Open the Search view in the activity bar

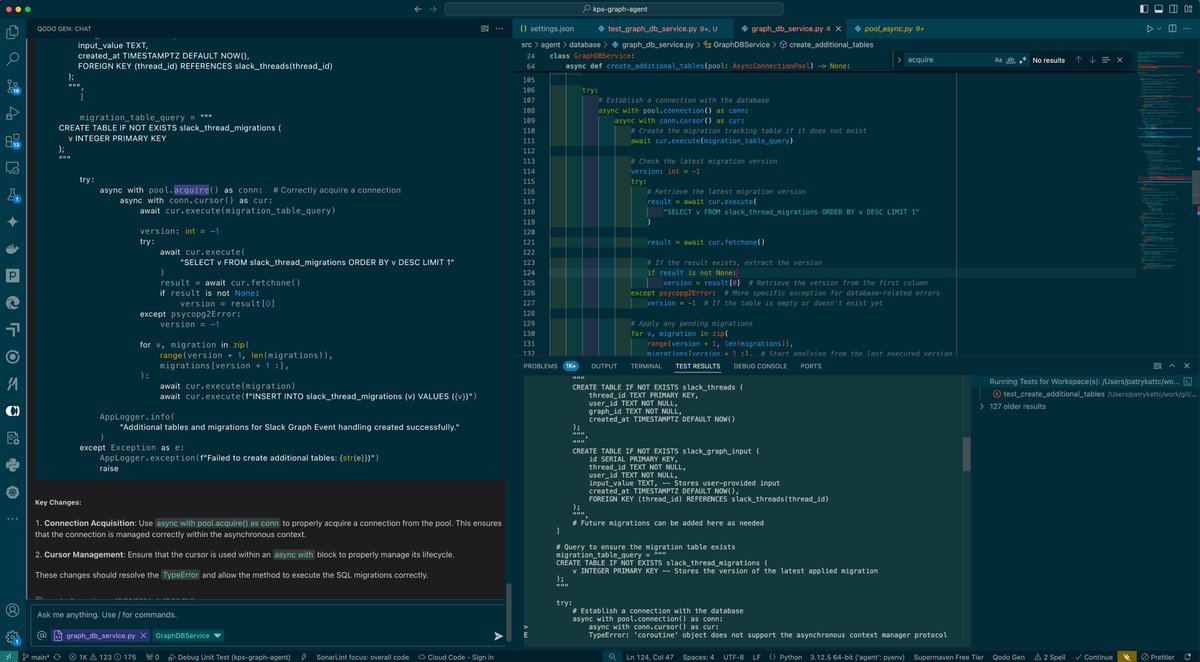coord(13,59)
